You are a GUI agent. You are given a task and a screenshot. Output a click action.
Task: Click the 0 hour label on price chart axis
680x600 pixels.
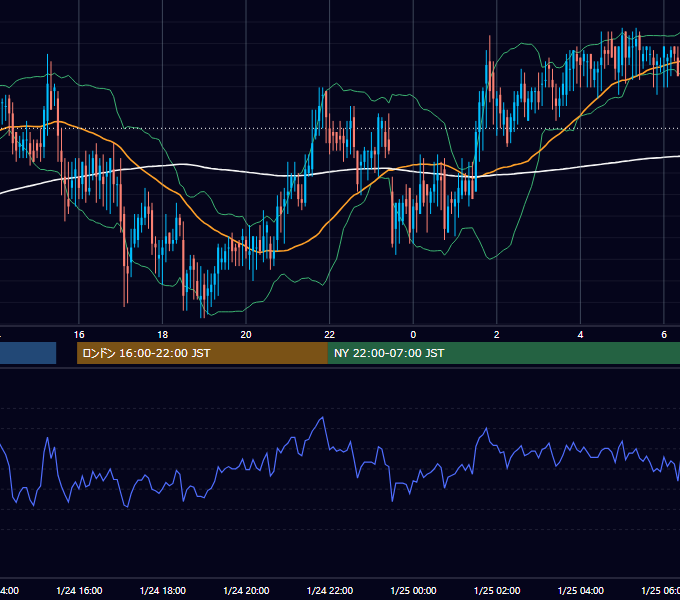(413, 335)
